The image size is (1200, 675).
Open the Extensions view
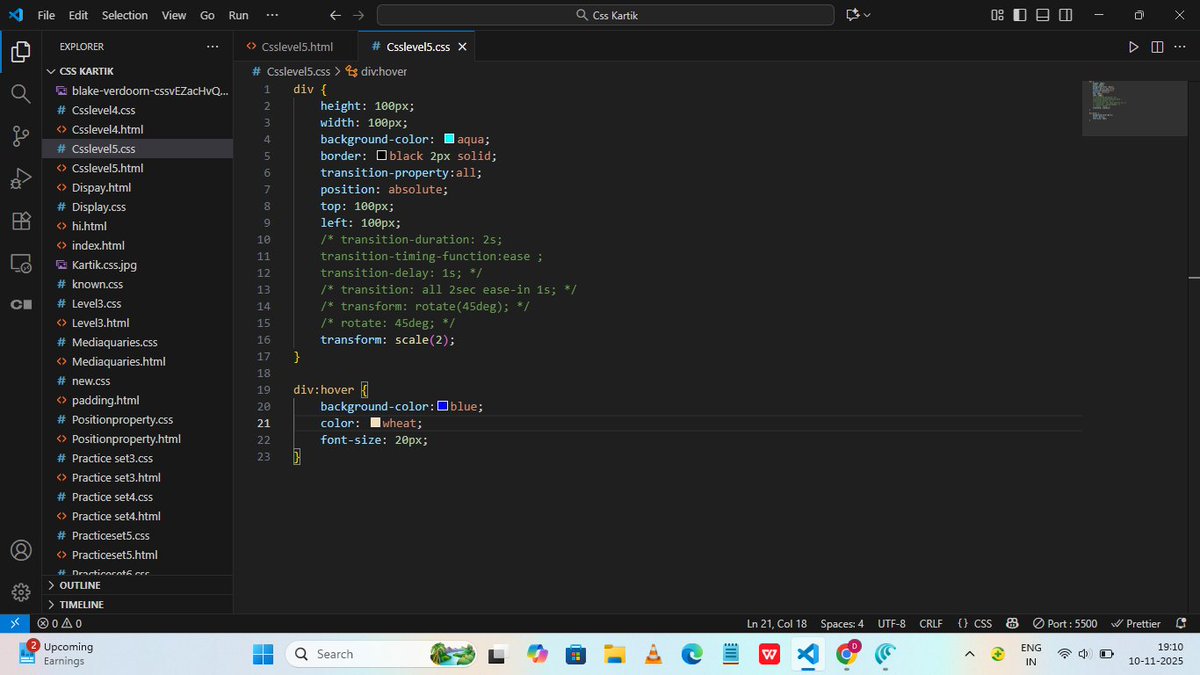click(x=20, y=221)
